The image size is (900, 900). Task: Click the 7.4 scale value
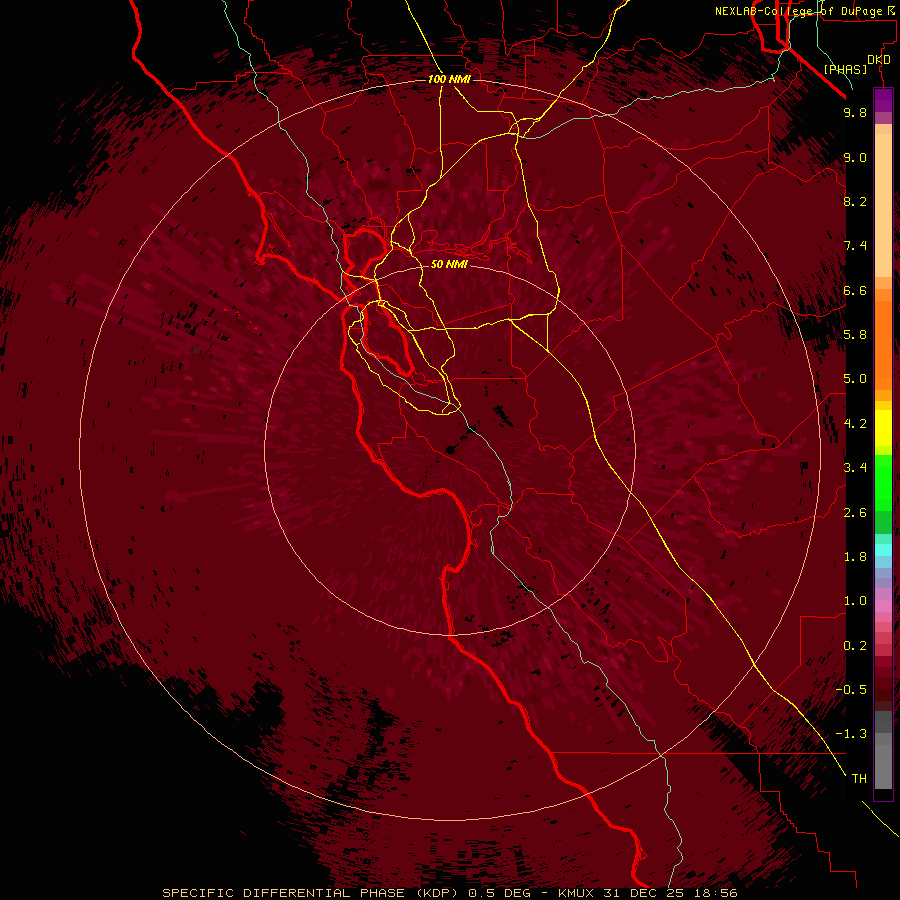[x=855, y=246]
